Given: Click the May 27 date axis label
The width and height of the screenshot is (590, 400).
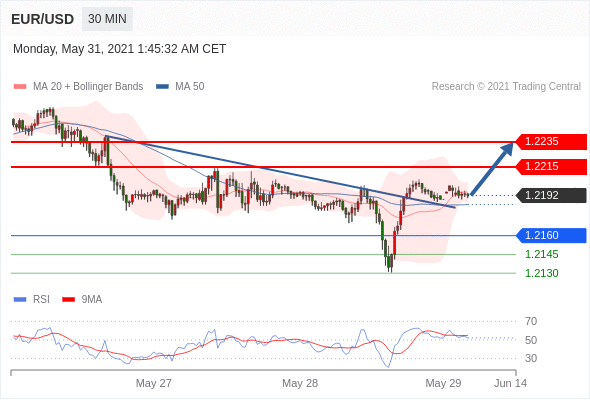Looking at the screenshot, I should click(154, 383).
